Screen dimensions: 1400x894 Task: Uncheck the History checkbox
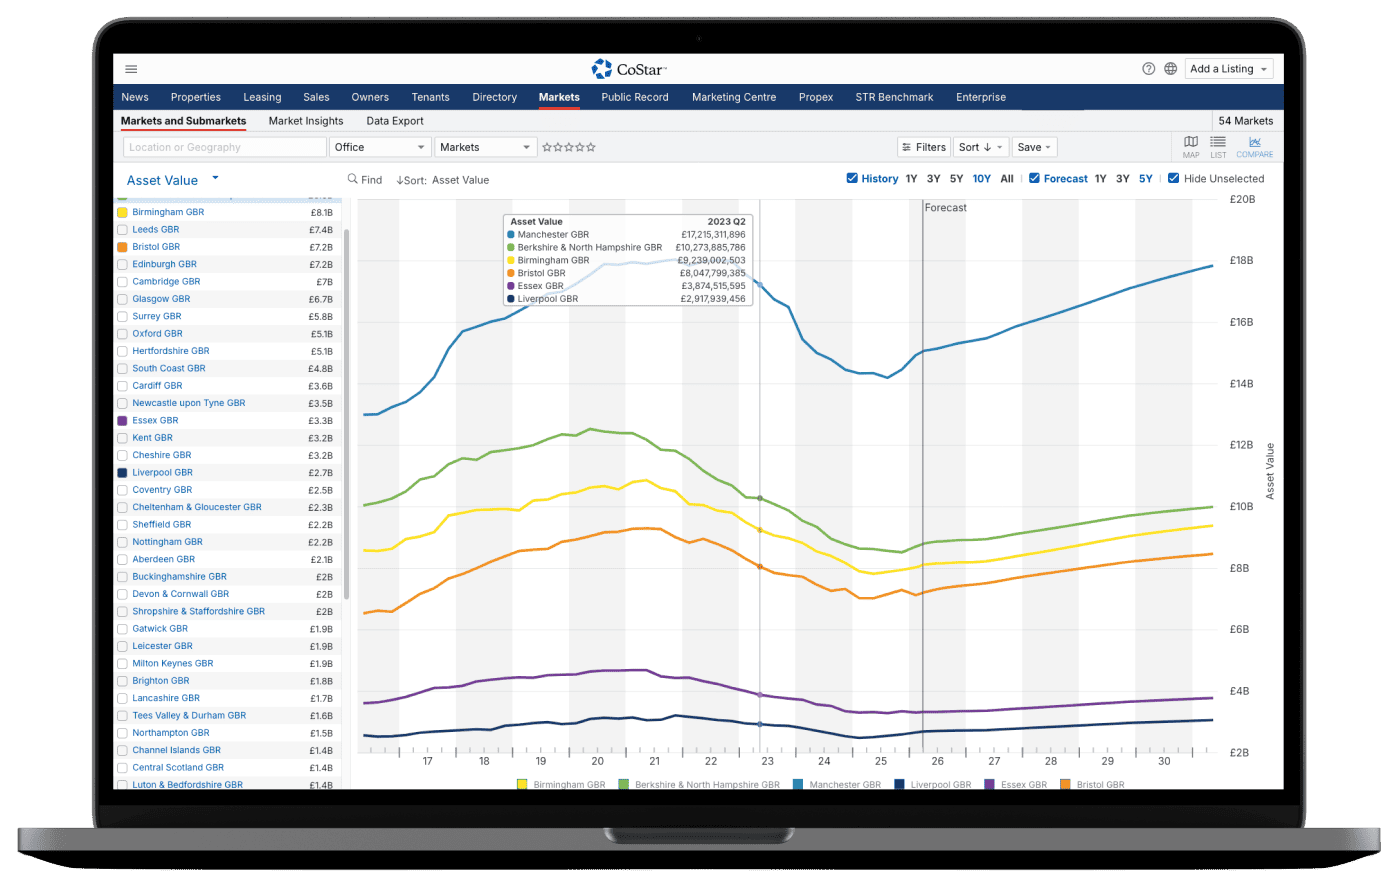click(x=852, y=179)
